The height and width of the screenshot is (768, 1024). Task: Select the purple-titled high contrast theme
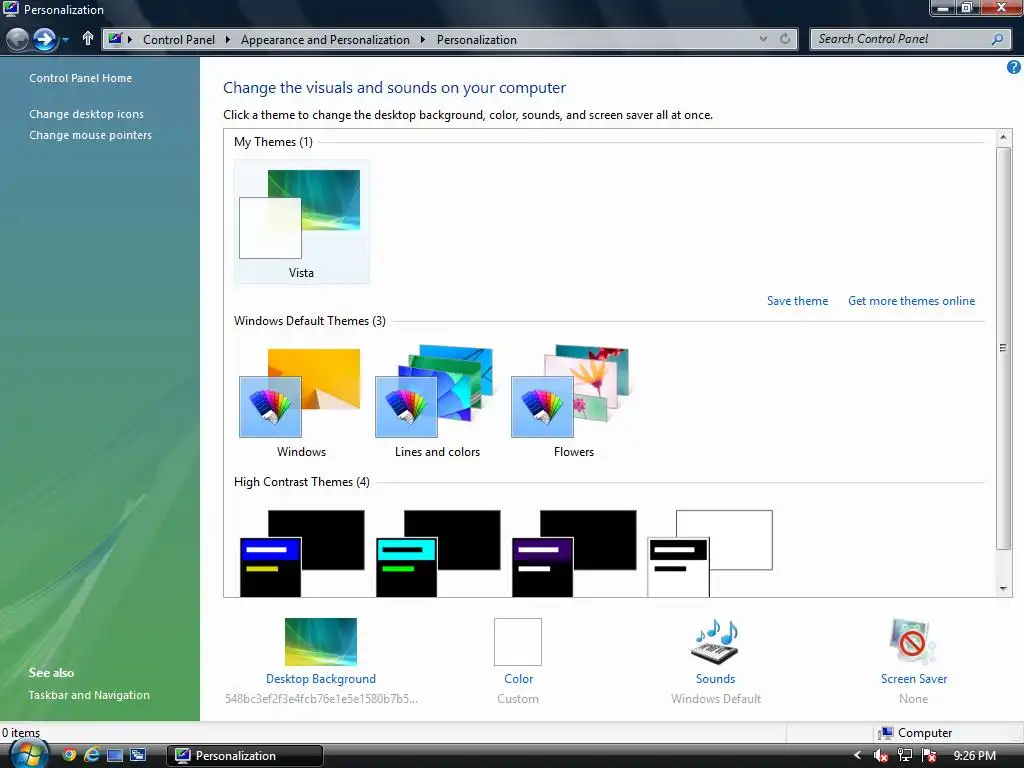click(x=574, y=553)
